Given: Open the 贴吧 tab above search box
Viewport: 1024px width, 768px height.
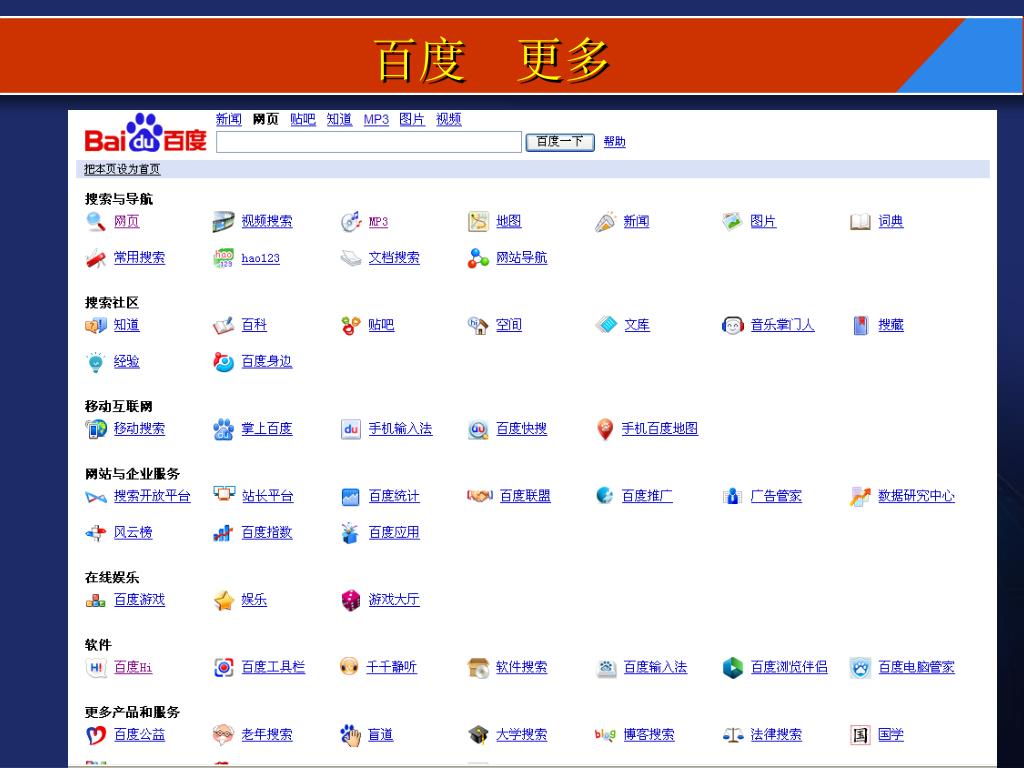Looking at the screenshot, I should [x=302, y=120].
